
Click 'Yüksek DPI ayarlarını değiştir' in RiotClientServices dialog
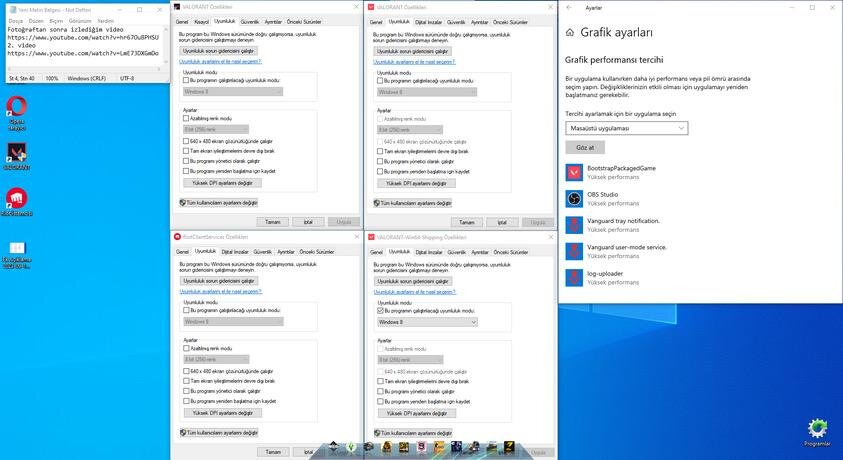[x=223, y=413]
